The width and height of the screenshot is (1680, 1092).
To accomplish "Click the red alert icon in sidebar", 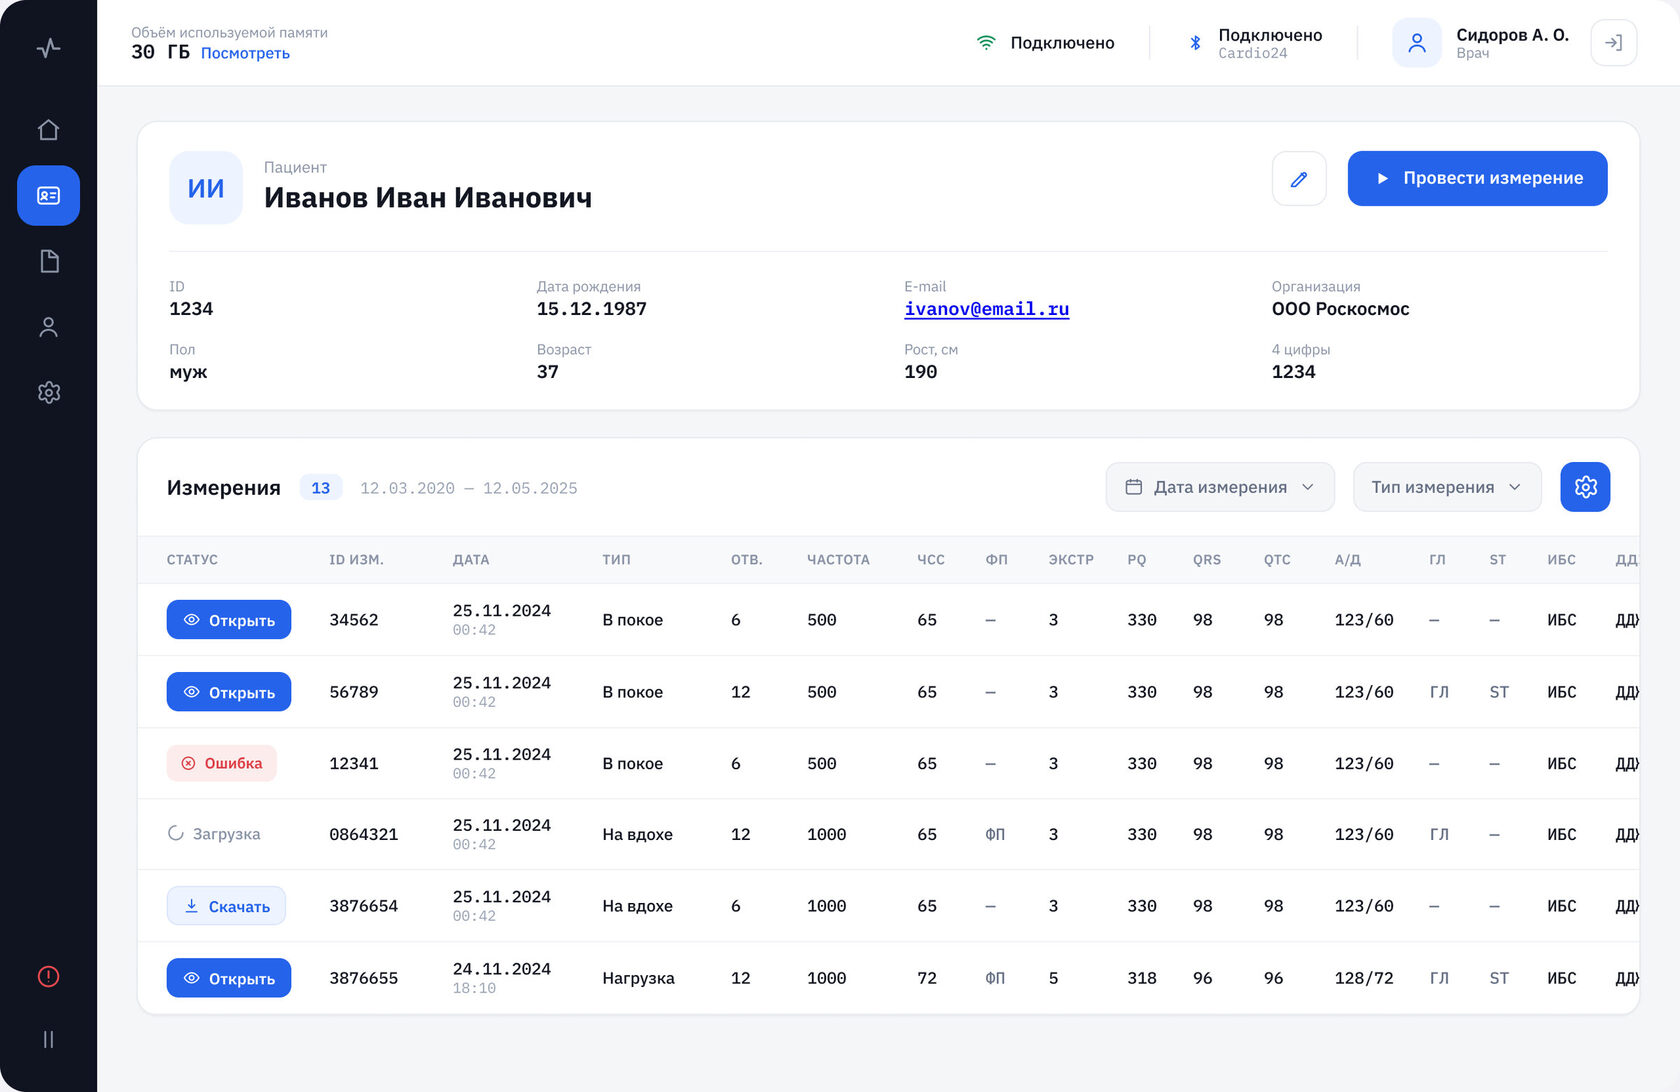I will (x=48, y=976).
